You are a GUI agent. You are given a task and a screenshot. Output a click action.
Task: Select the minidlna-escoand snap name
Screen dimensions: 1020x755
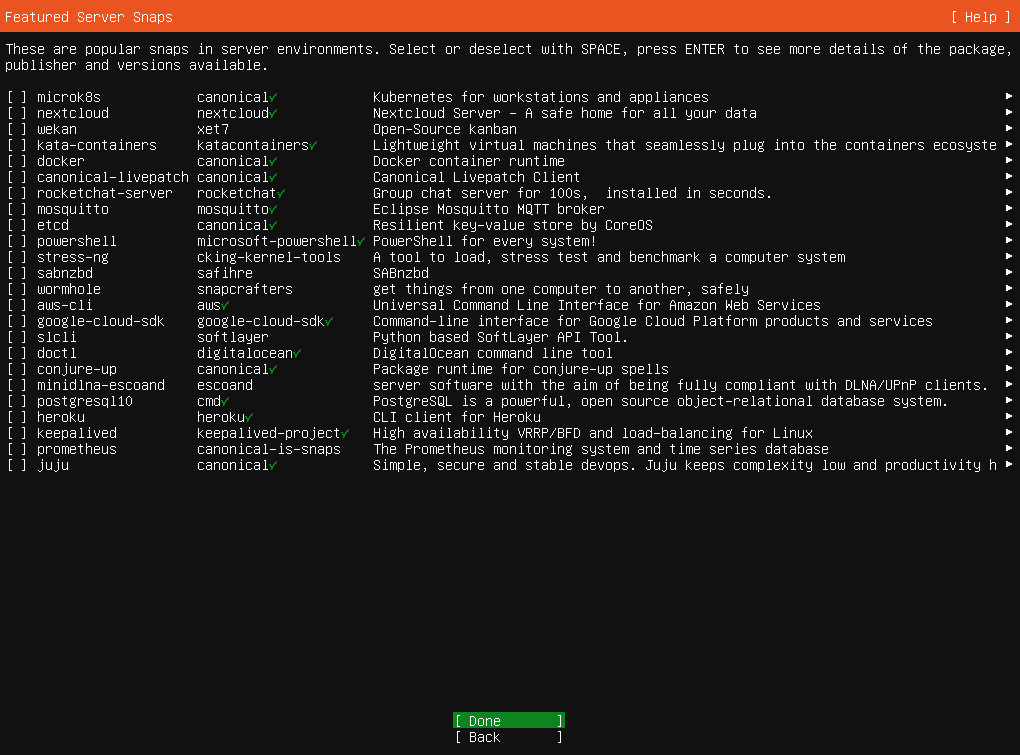click(x=101, y=386)
